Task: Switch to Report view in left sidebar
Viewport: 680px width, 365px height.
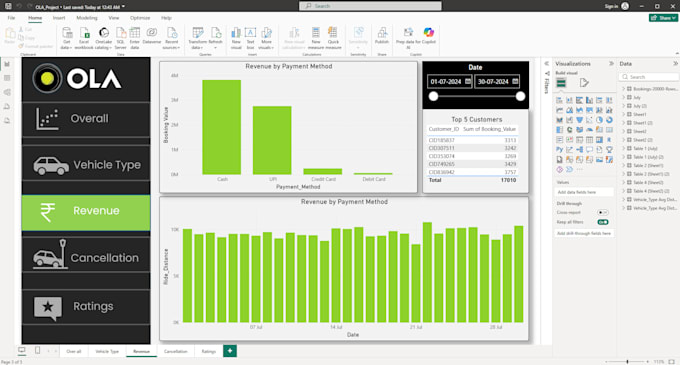Action: coord(7,64)
